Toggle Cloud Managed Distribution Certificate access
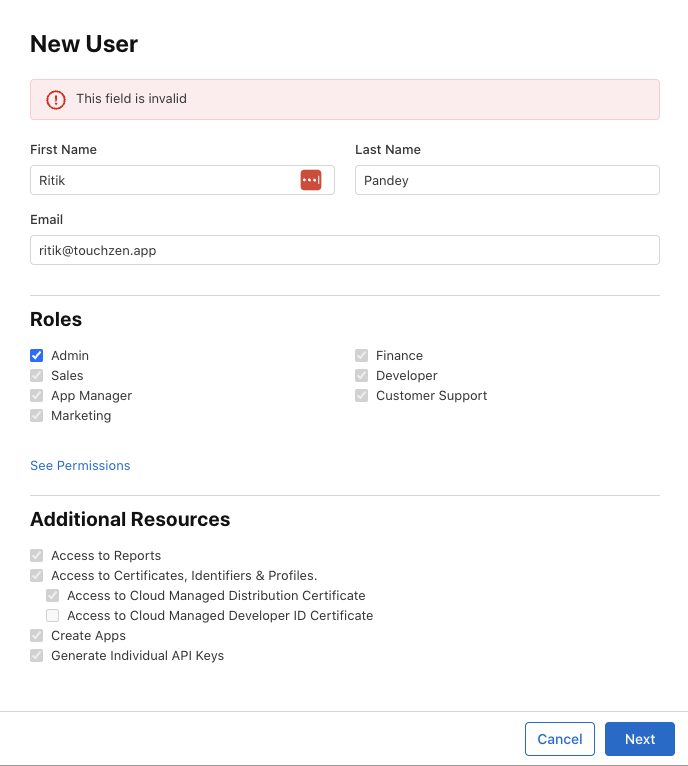 point(53,596)
